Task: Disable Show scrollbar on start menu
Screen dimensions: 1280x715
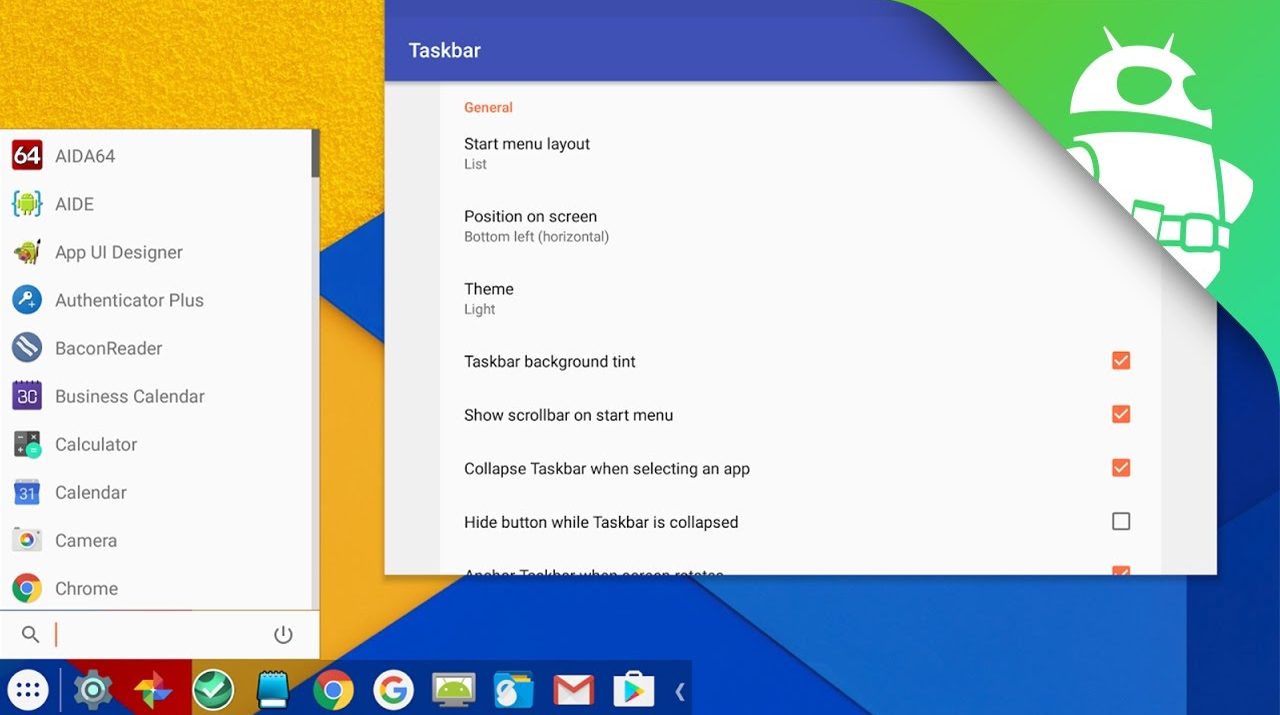Action: [x=1121, y=414]
